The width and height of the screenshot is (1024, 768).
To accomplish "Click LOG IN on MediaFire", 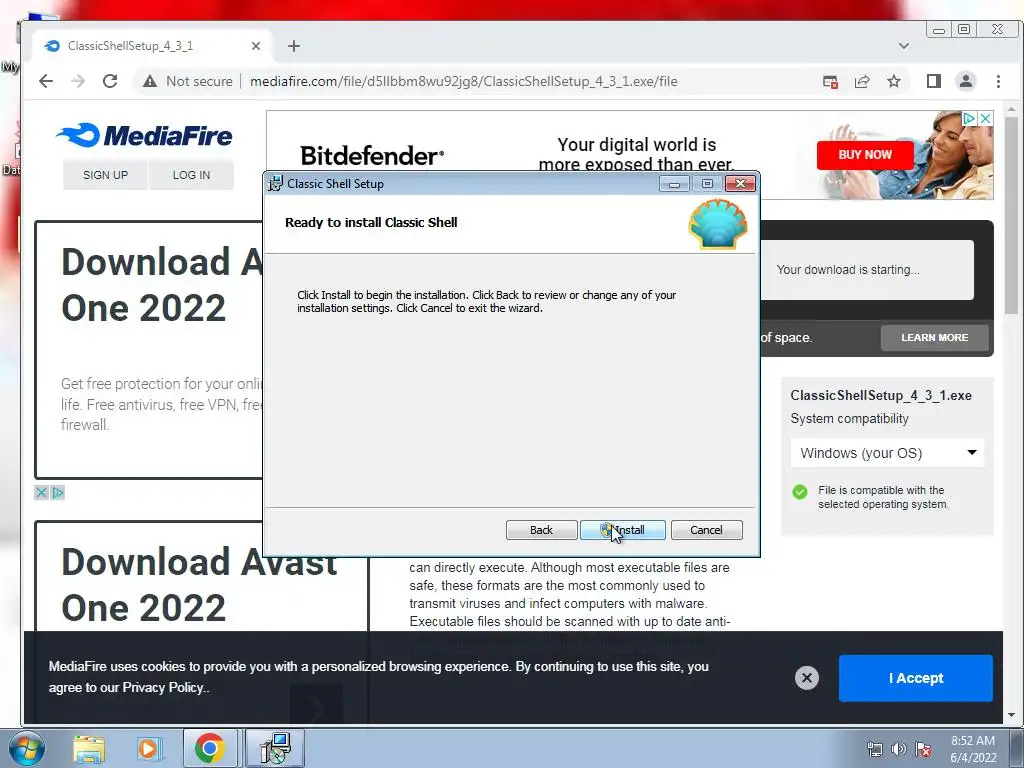I will click(191, 175).
